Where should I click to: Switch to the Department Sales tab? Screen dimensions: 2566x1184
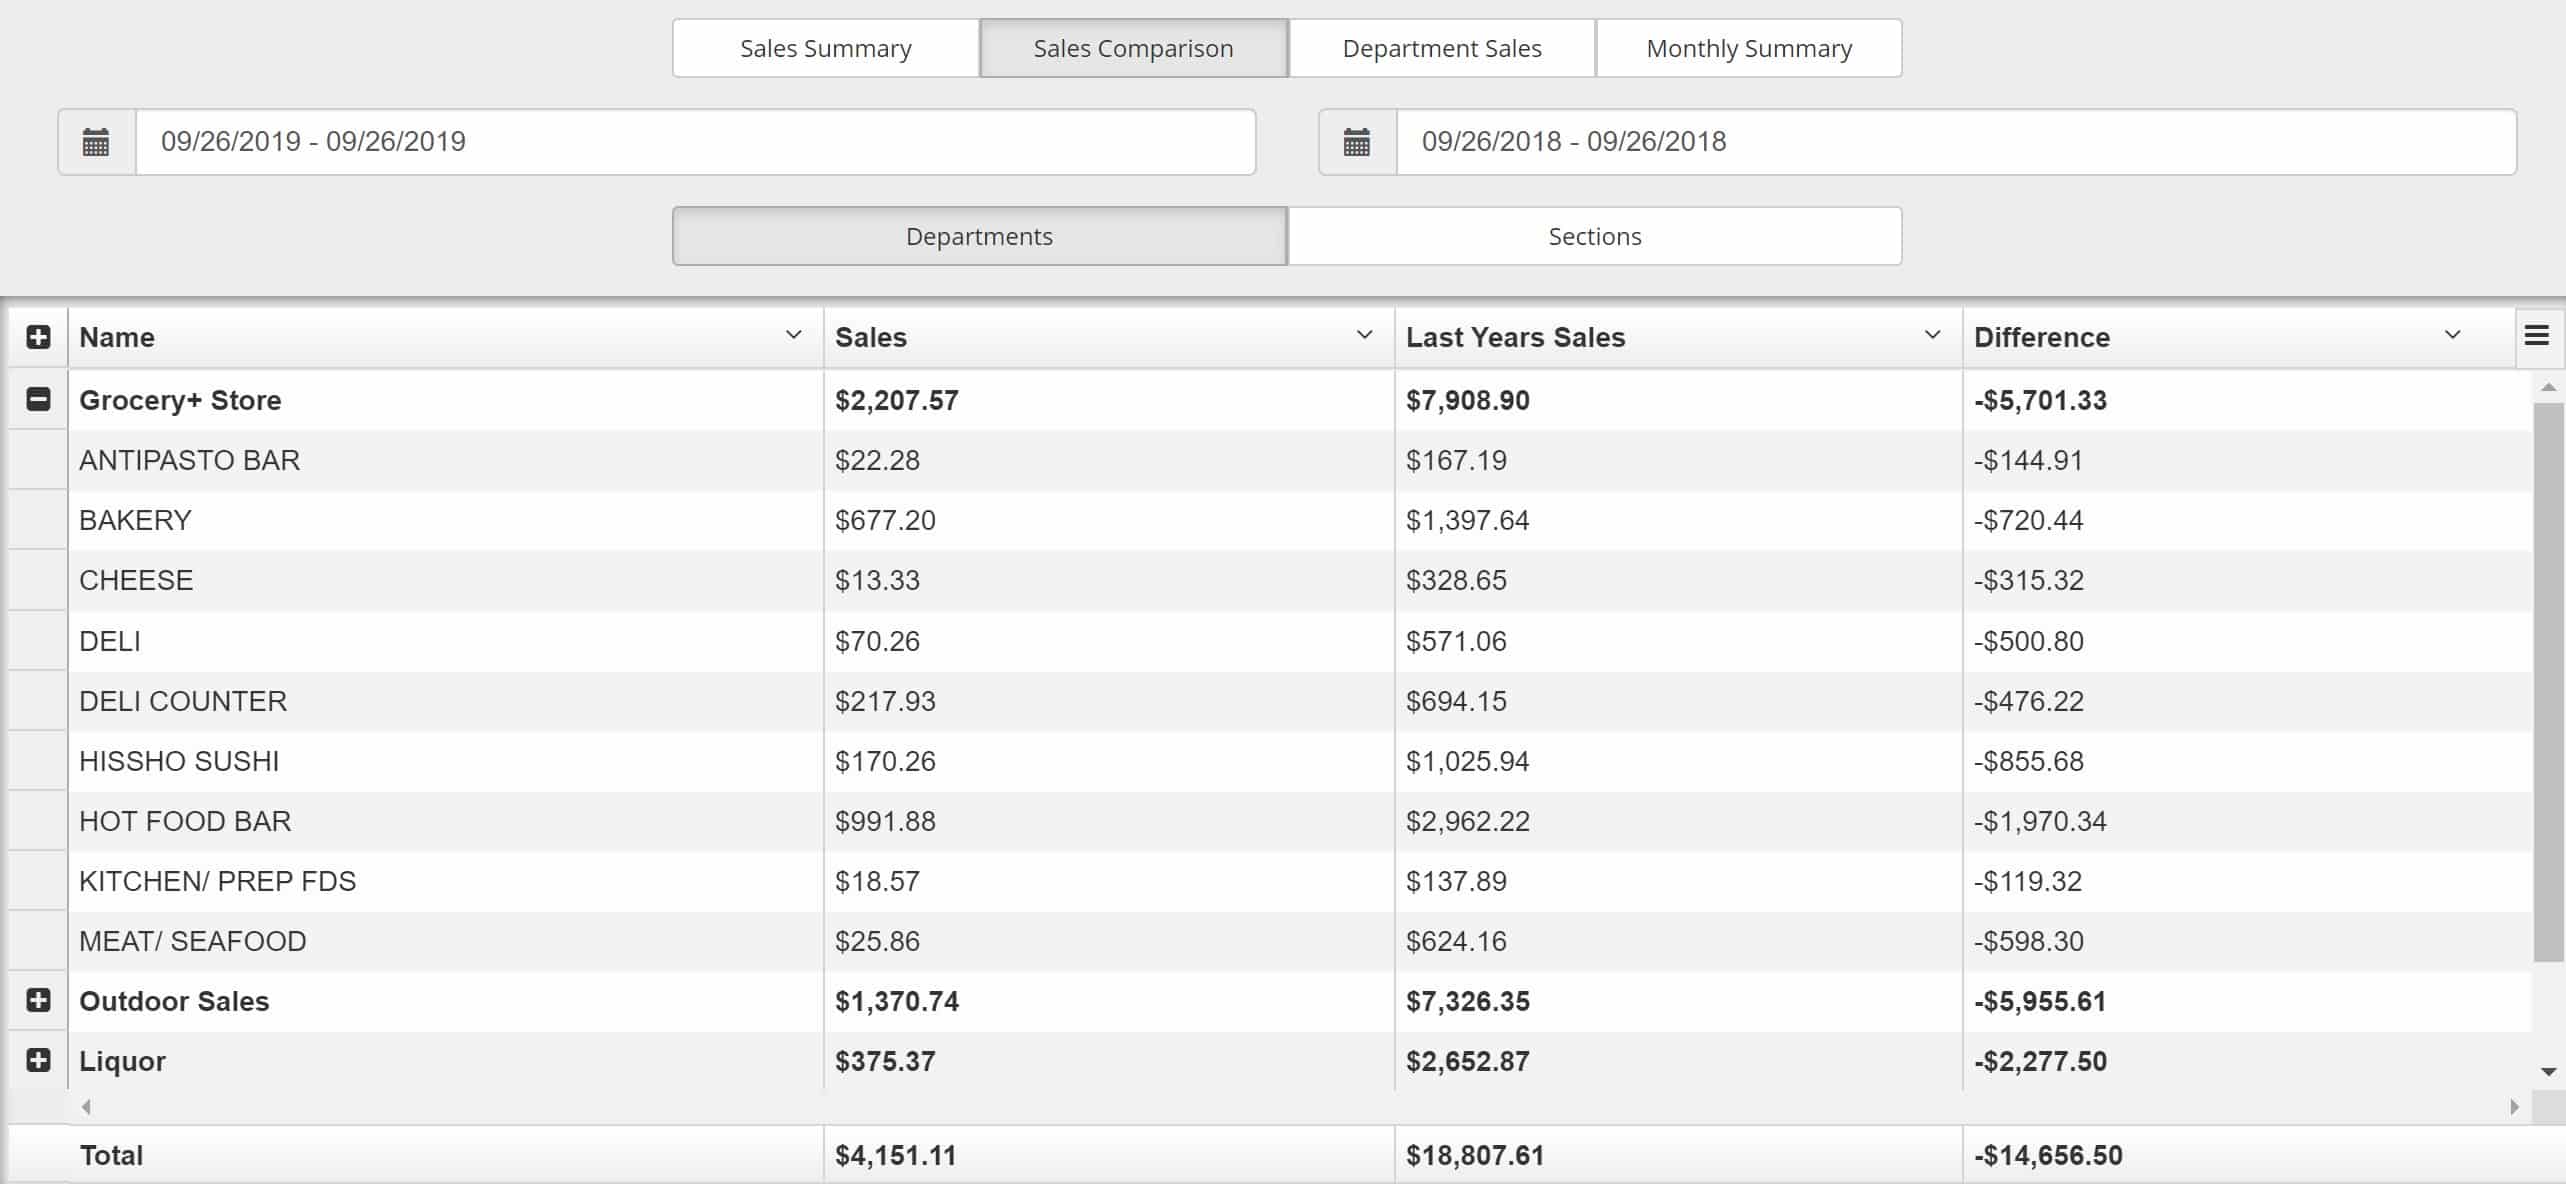[x=1441, y=48]
